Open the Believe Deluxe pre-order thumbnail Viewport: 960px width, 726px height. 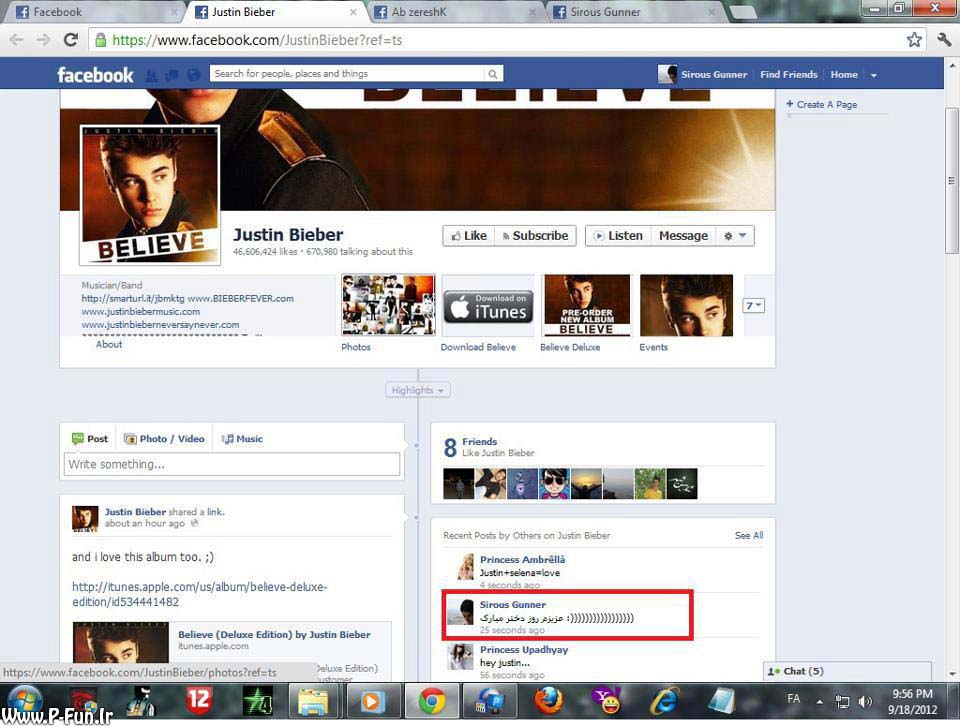point(587,305)
